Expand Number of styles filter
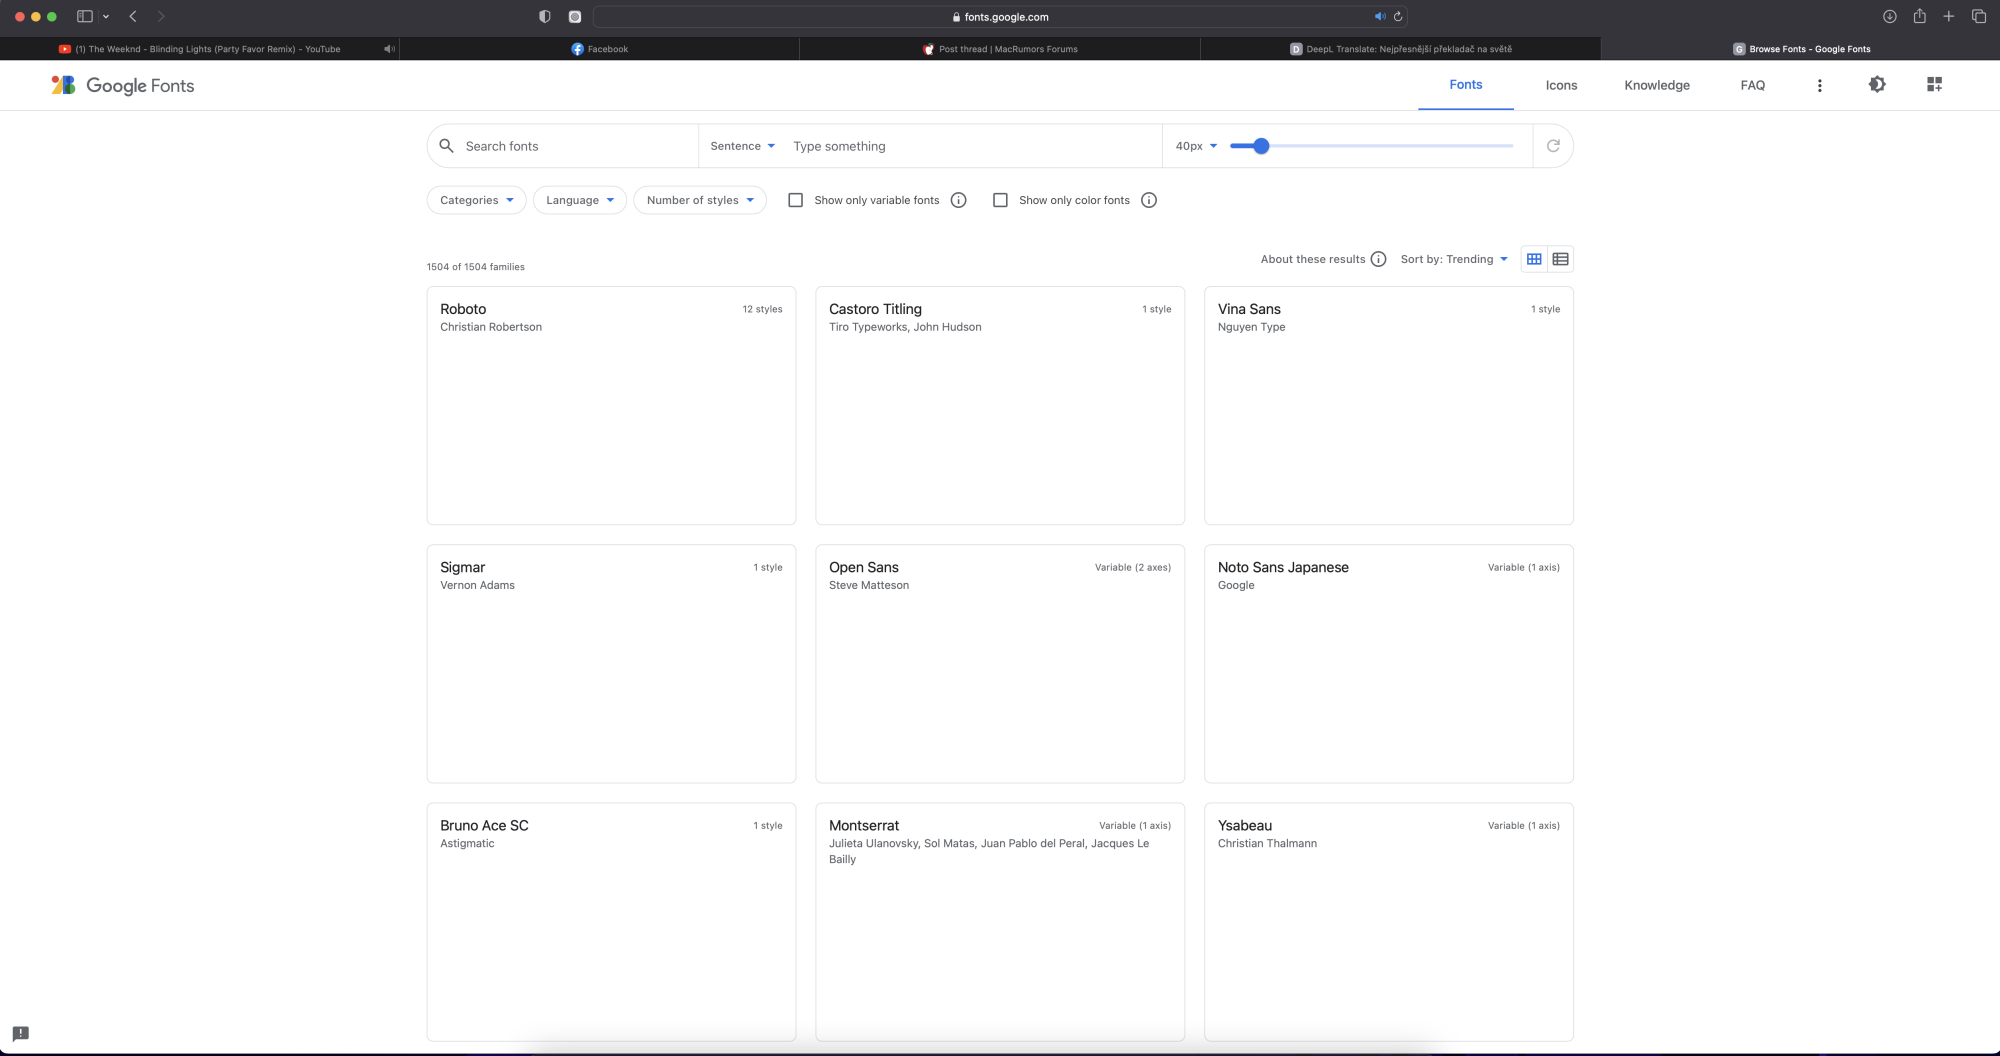 [700, 200]
